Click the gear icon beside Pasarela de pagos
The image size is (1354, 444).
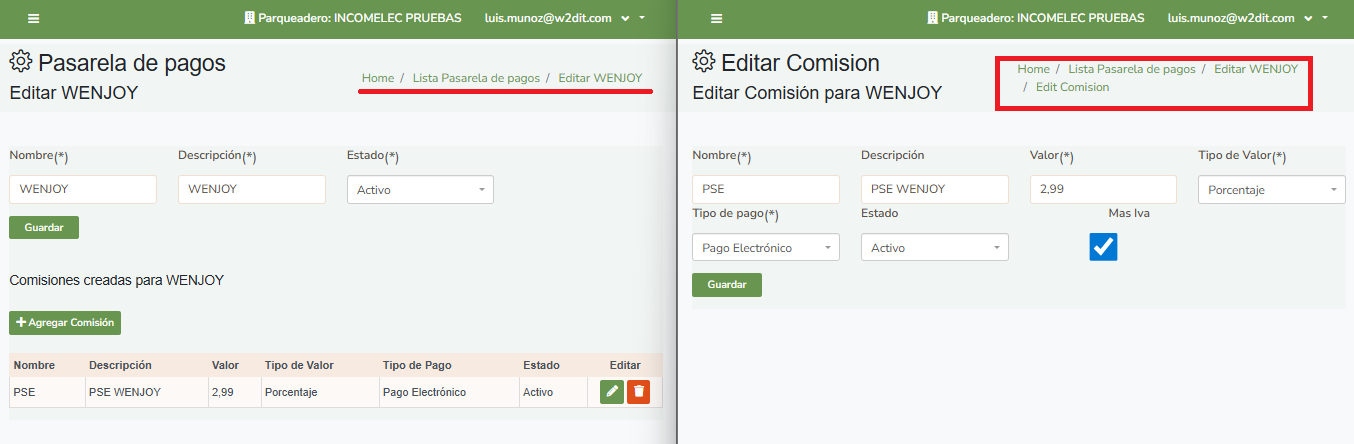coord(20,62)
